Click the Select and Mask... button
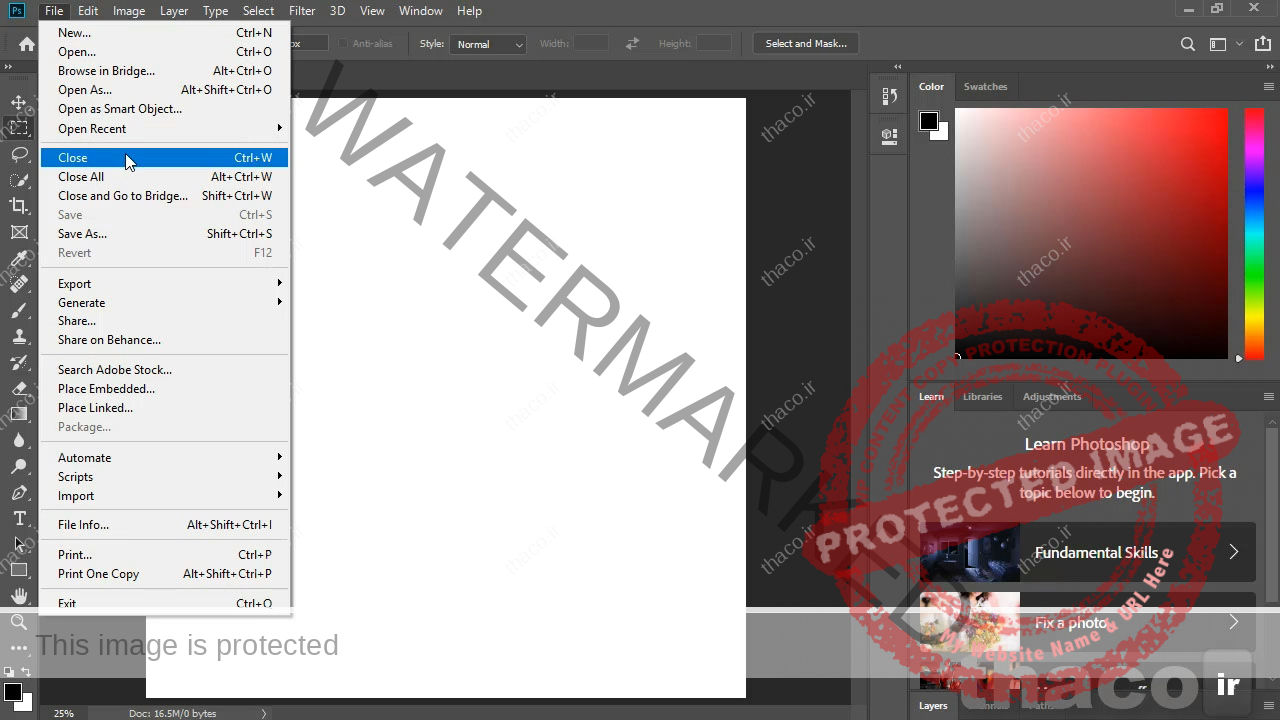The image size is (1280, 720). pyautogui.click(x=806, y=44)
